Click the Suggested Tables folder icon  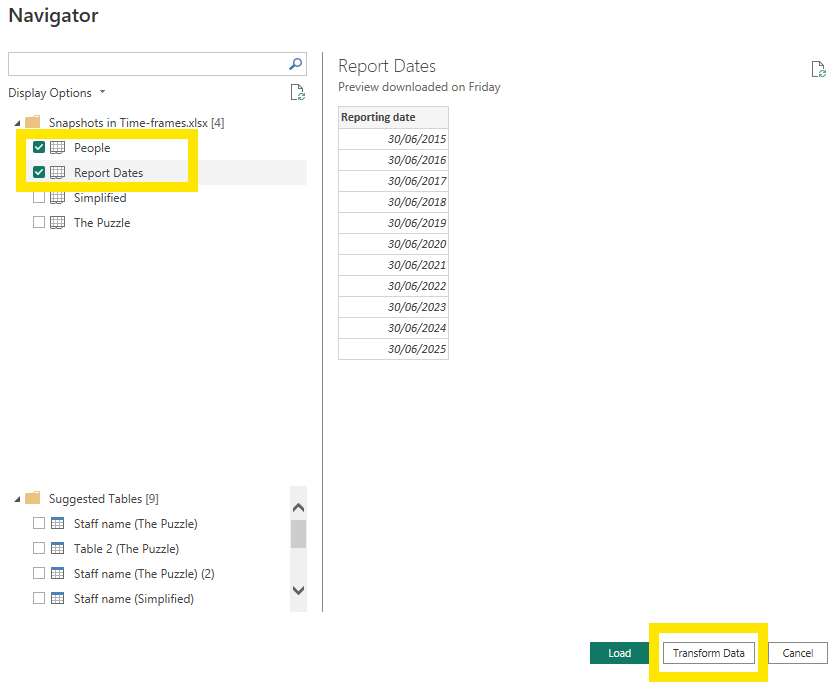(32, 498)
